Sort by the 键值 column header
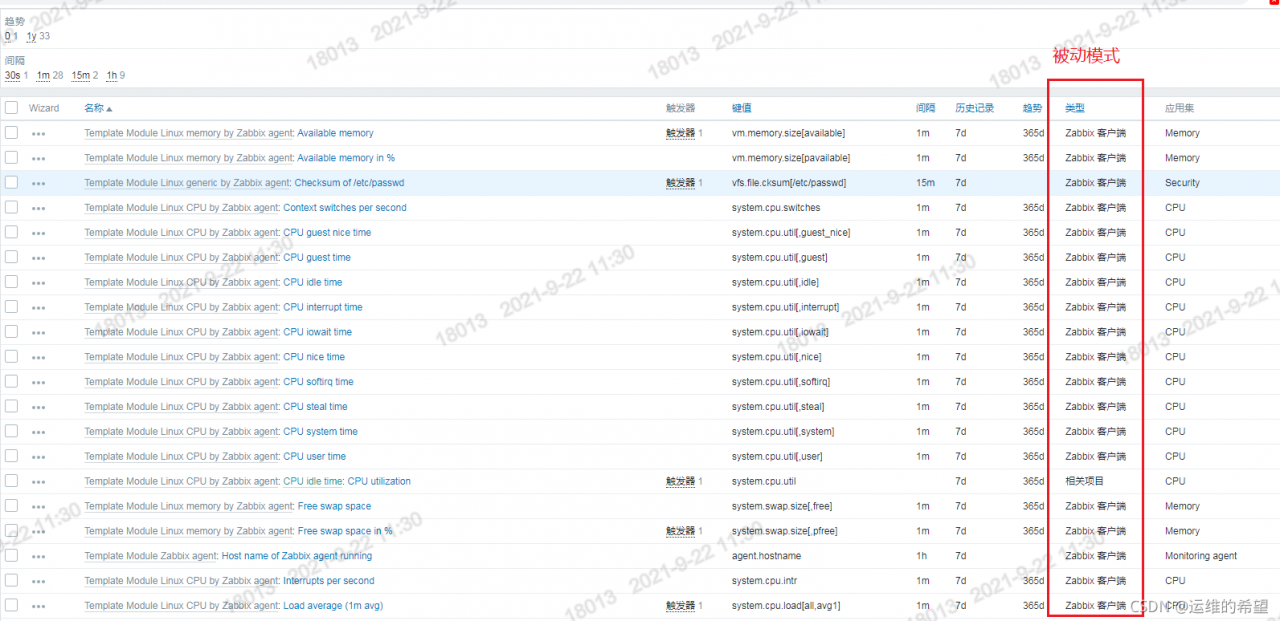1280x621 pixels. pos(741,108)
